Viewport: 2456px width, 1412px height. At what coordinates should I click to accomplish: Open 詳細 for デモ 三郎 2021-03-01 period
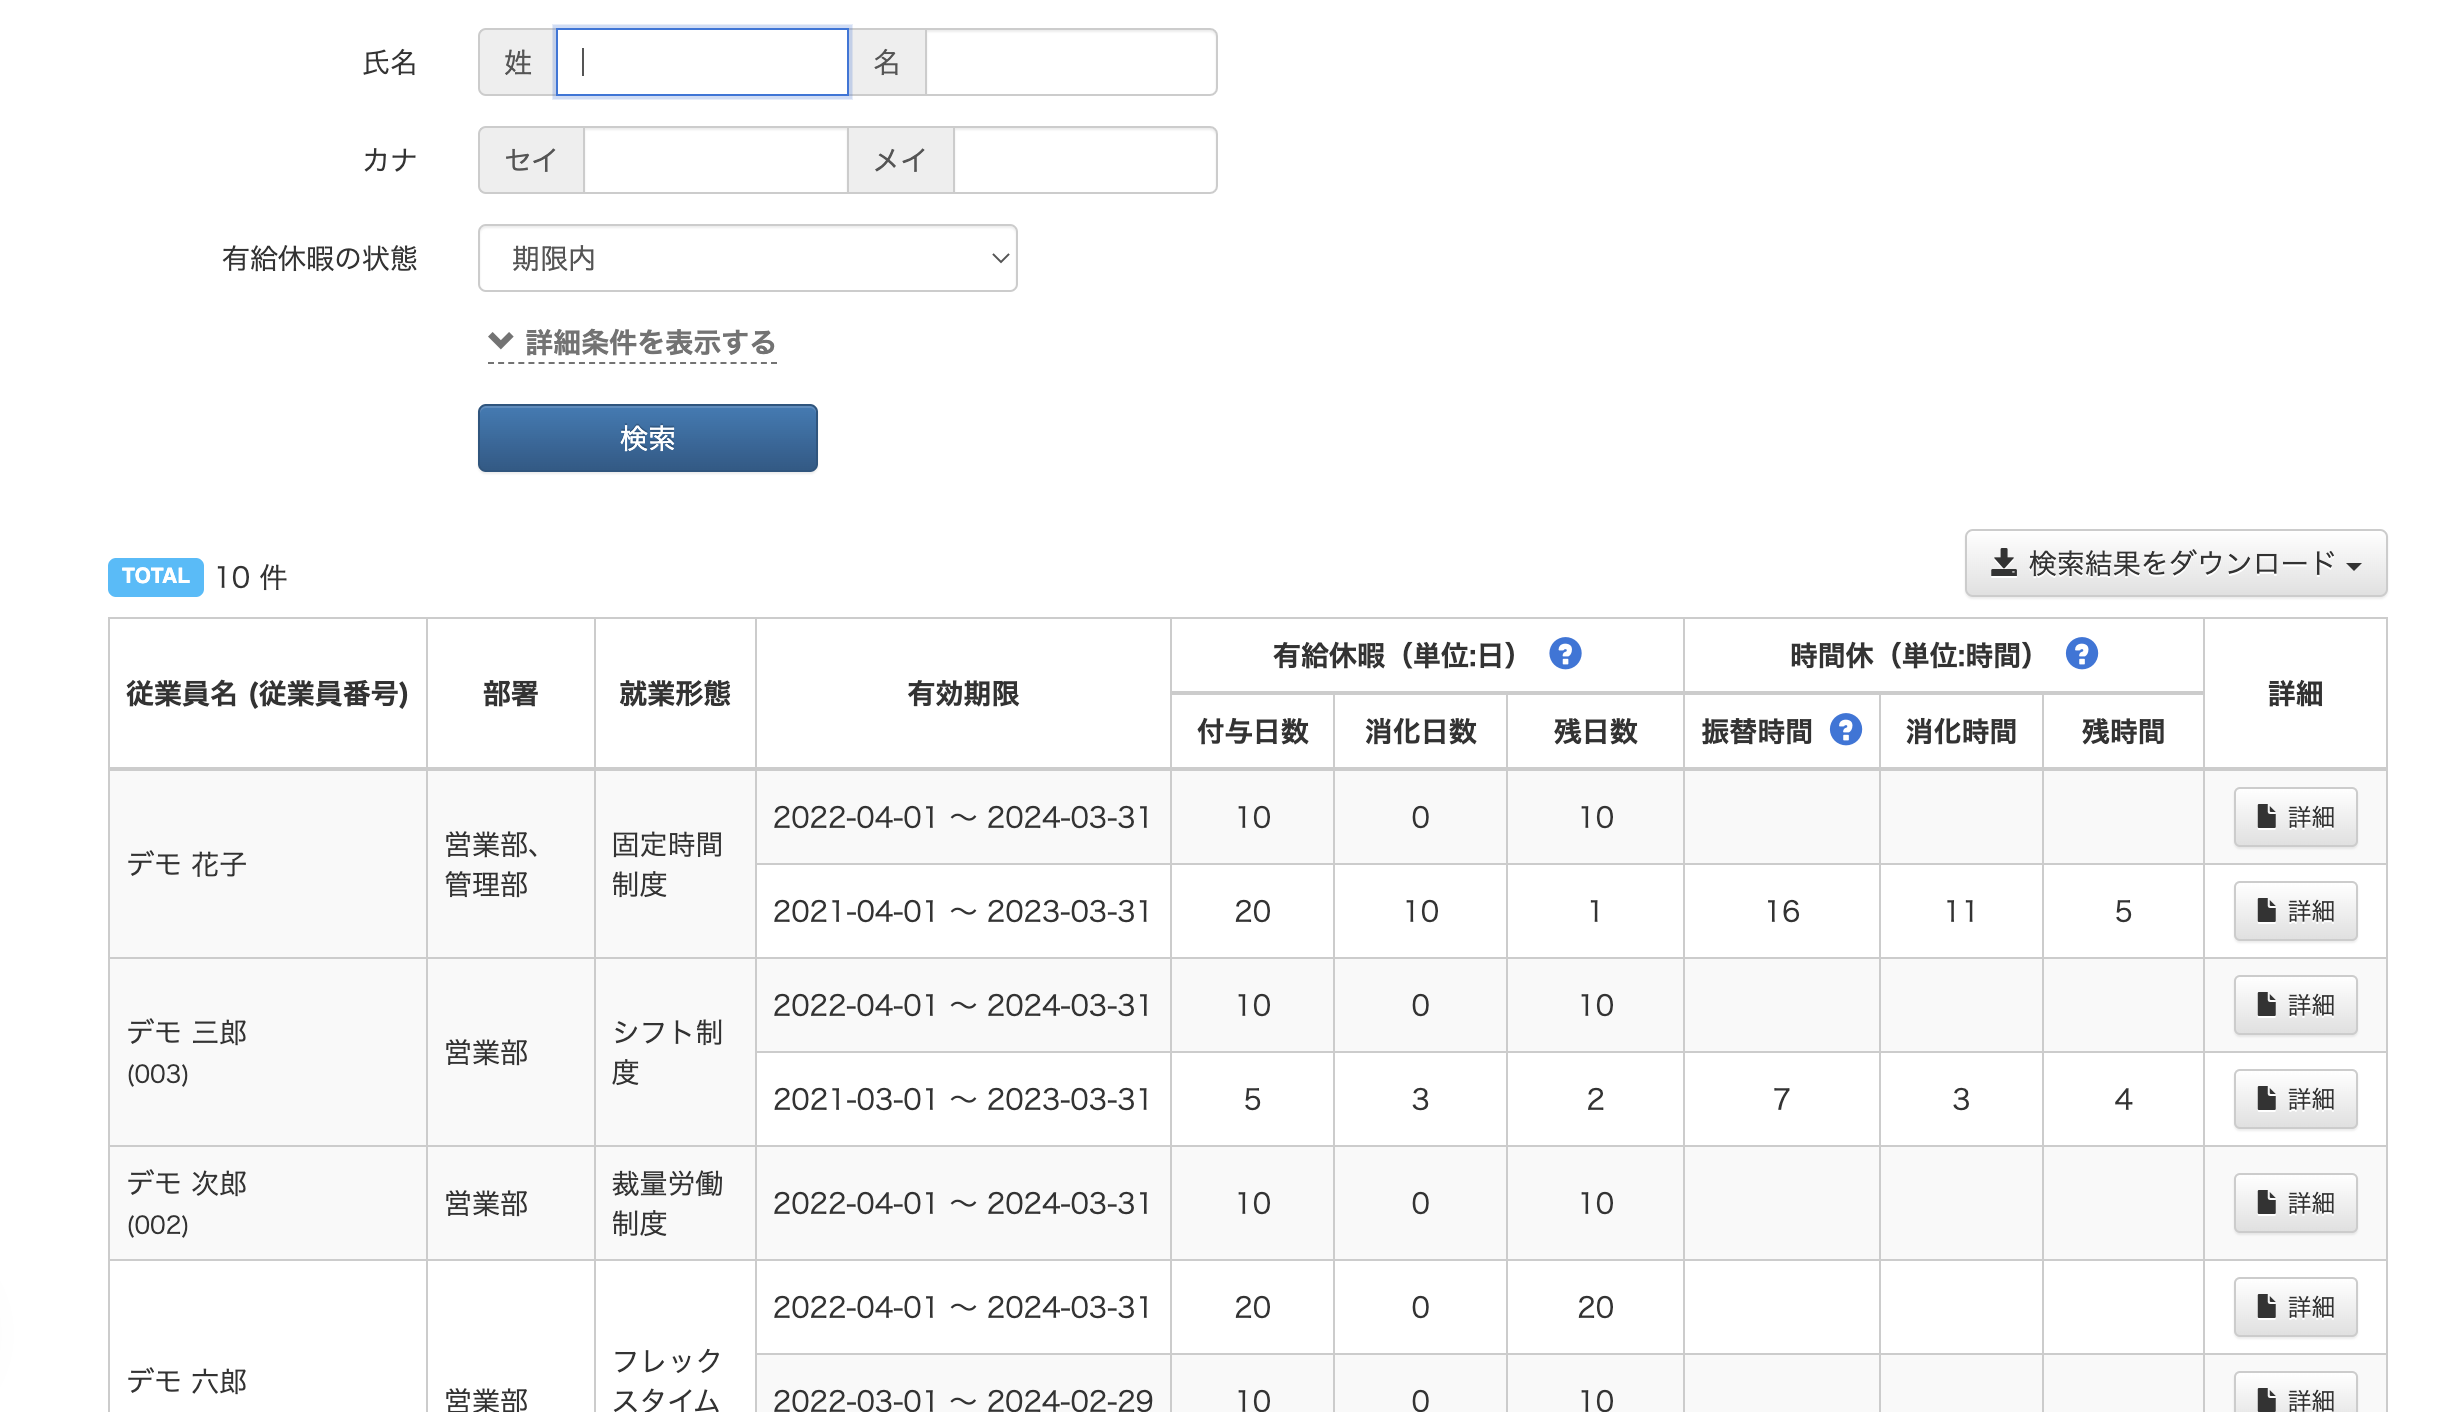(x=2295, y=1099)
